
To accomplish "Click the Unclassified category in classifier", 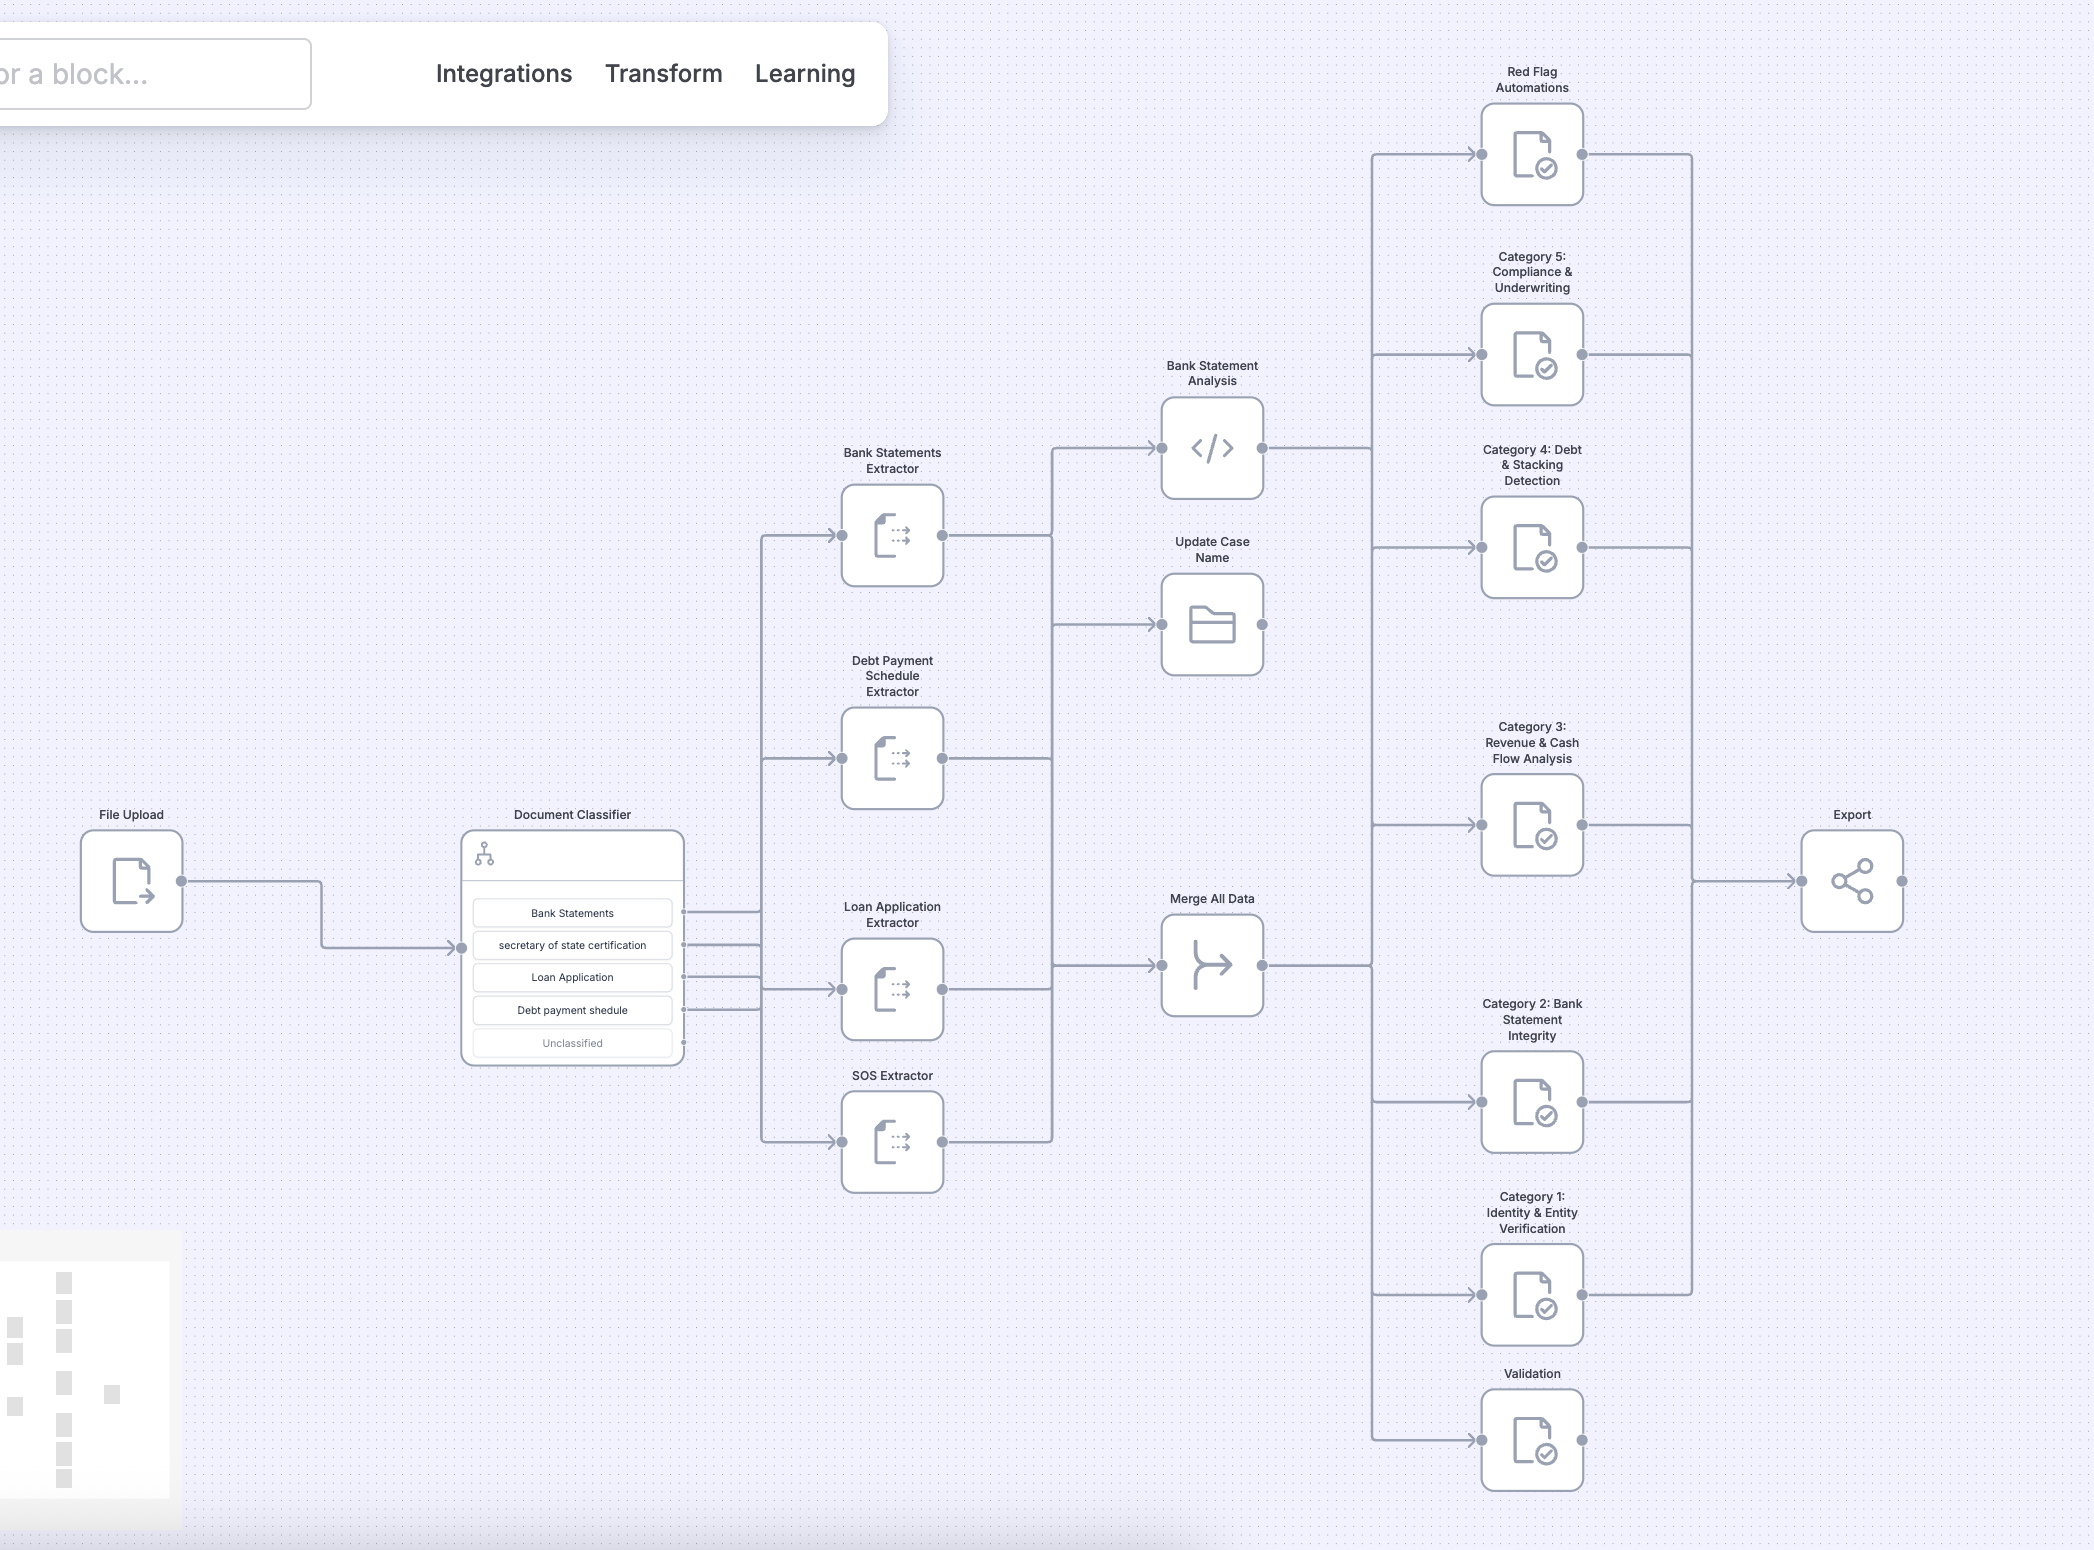I will pos(572,1043).
